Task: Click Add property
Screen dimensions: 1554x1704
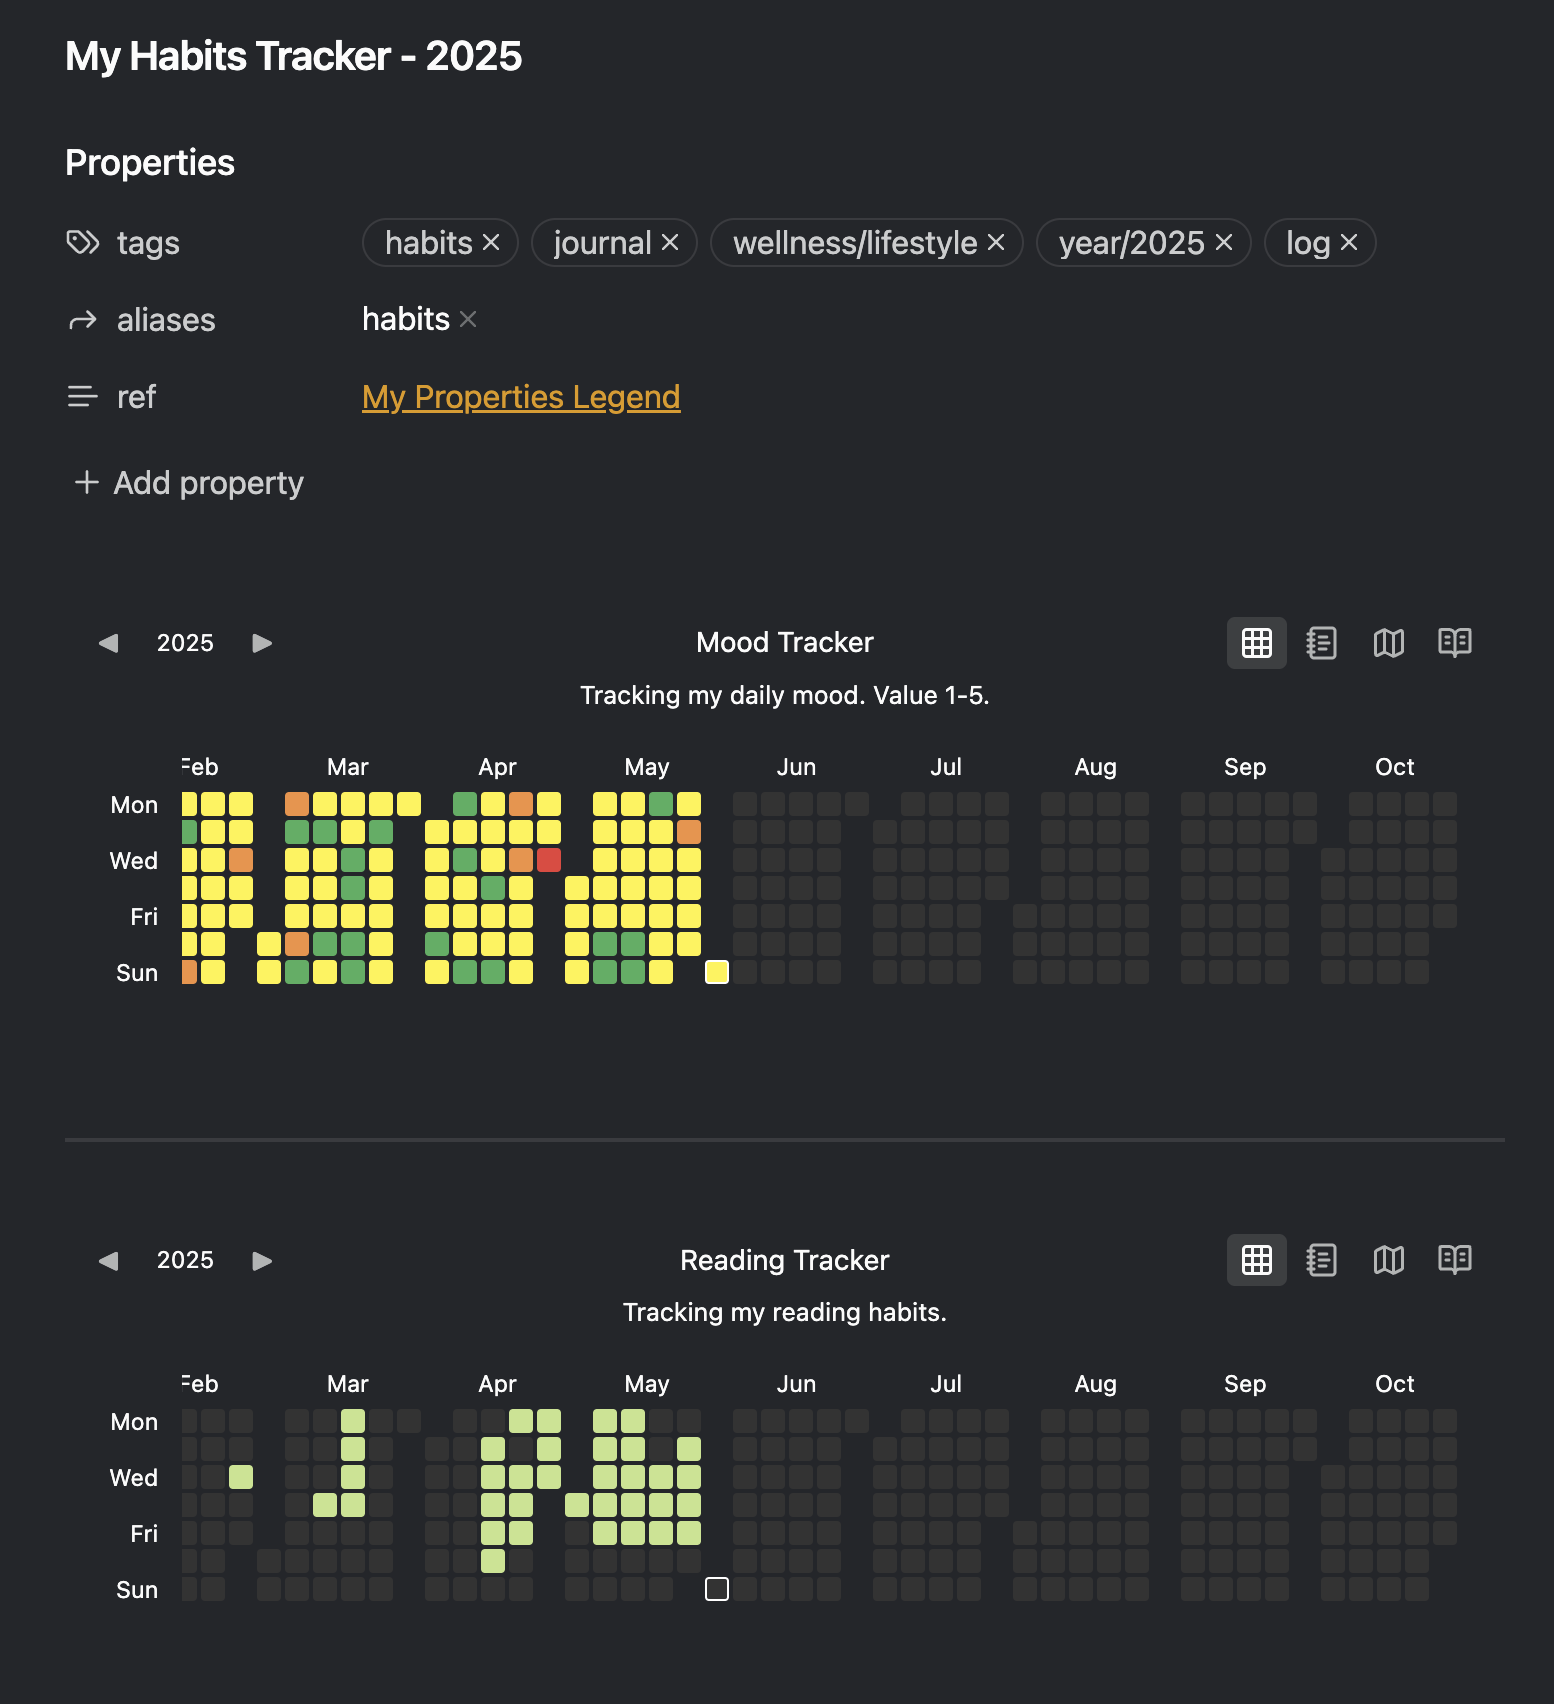Action: tap(189, 483)
